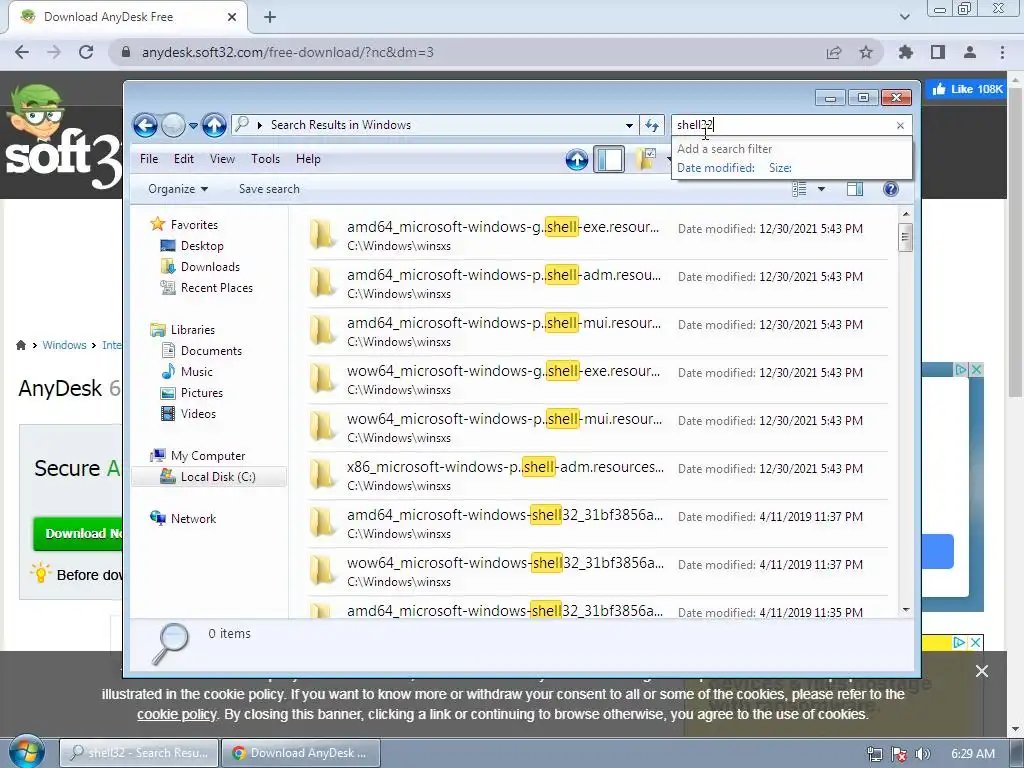
Task: Open Chrome profile icon
Action: click(970, 52)
